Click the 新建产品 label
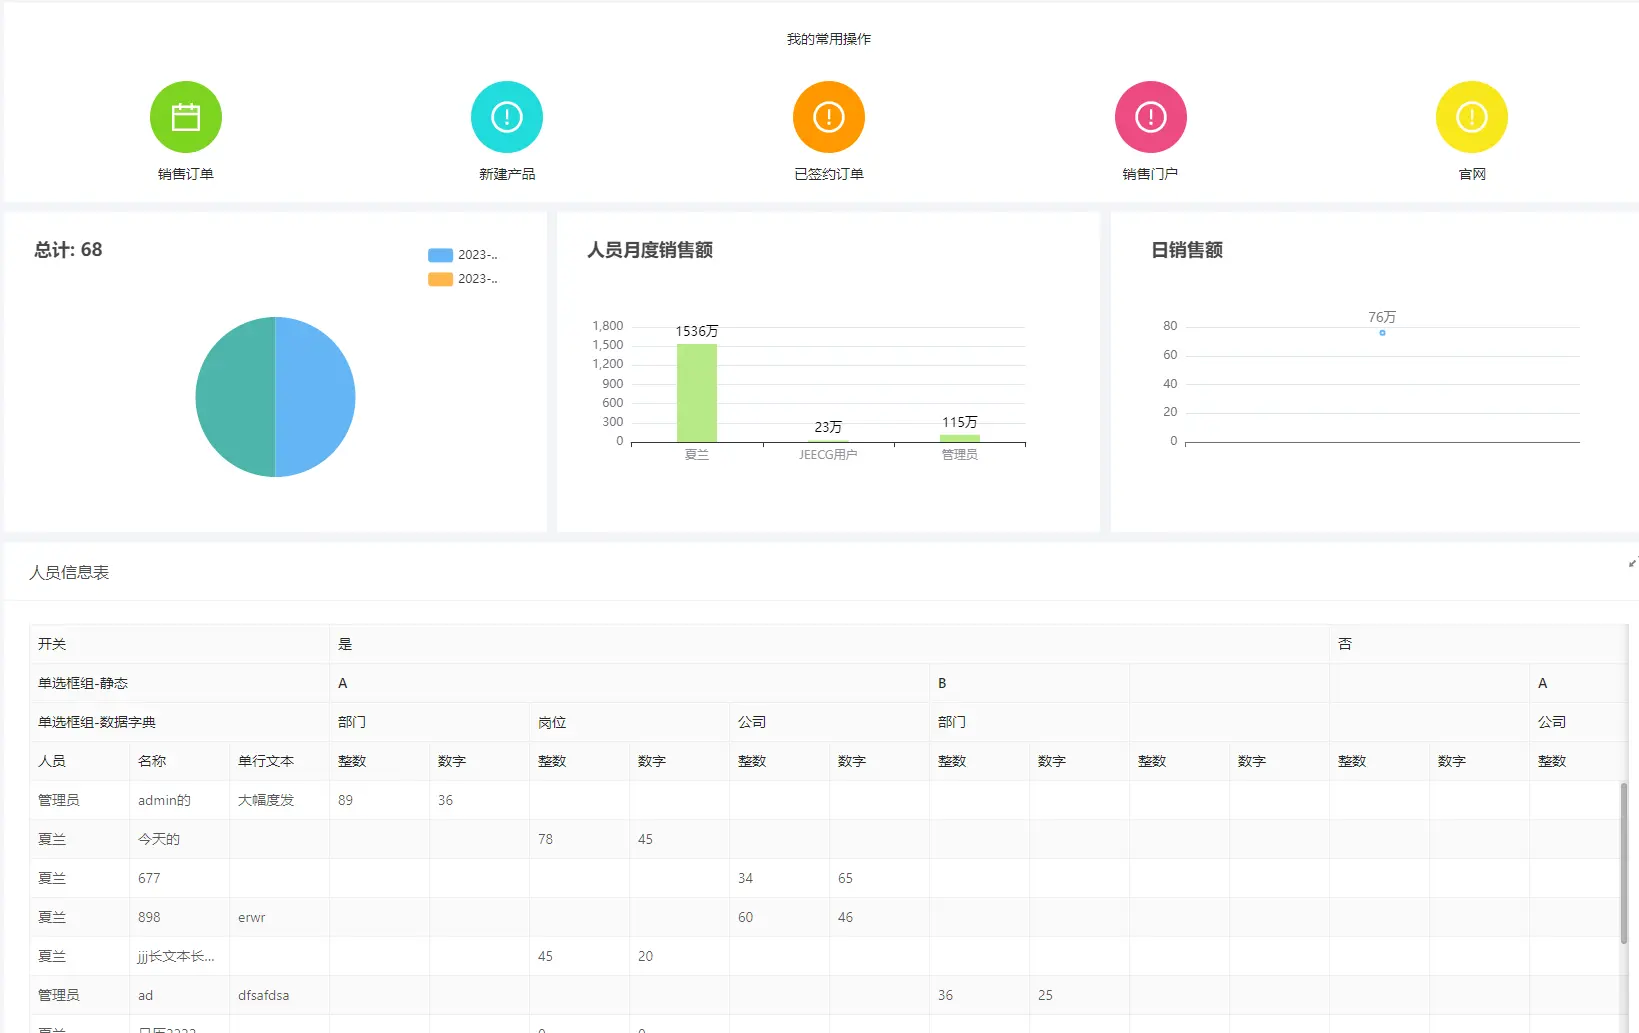Viewport: 1639px width, 1033px height. pyautogui.click(x=507, y=174)
